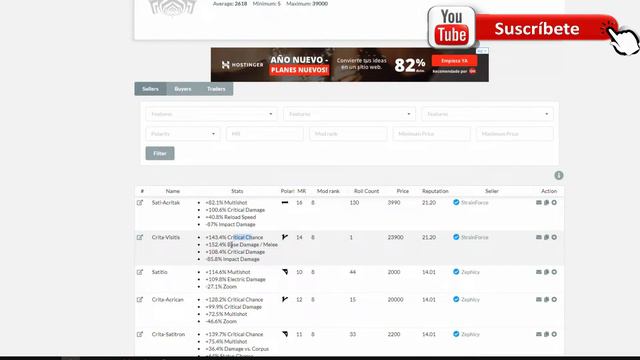Open StrainForce seller link in Sati-Acritak row
Viewport: 640px width, 360px height.
coord(474,202)
